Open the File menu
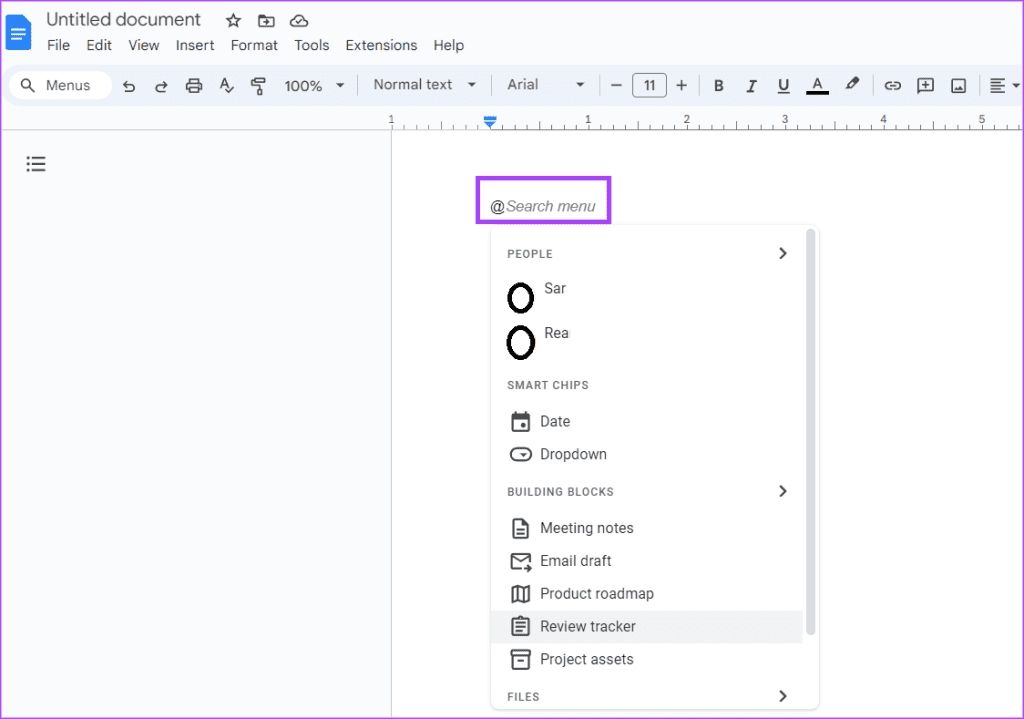1024x719 pixels. click(x=58, y=45)
